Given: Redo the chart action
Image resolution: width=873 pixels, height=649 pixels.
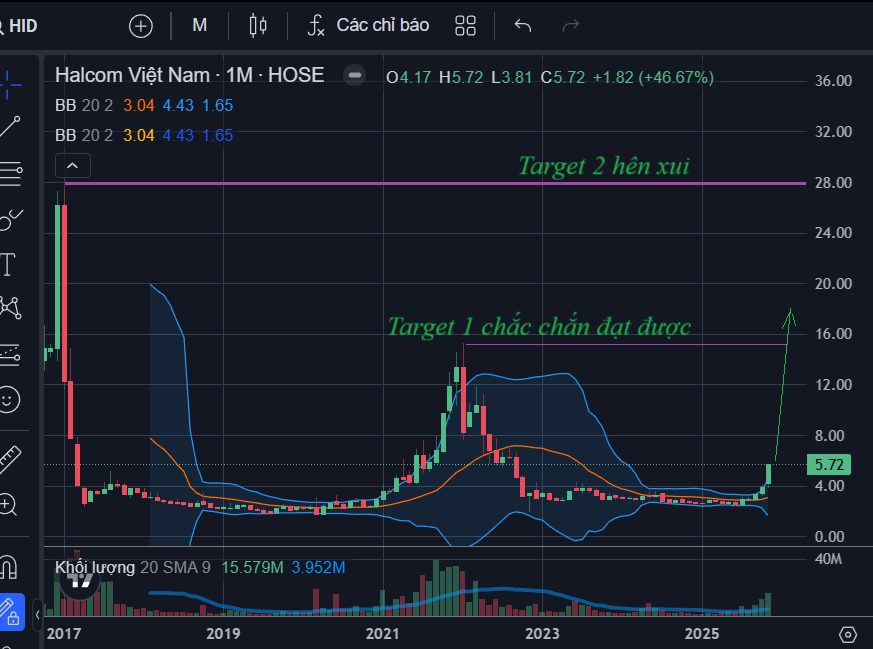Looking at the screenshot, I should [x=571, y=26].
